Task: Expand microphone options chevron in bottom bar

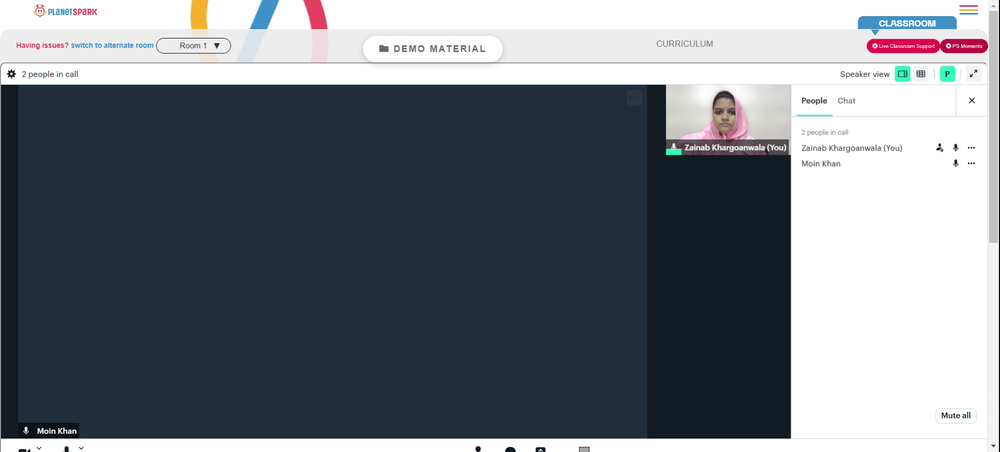Action: (81, 448)
